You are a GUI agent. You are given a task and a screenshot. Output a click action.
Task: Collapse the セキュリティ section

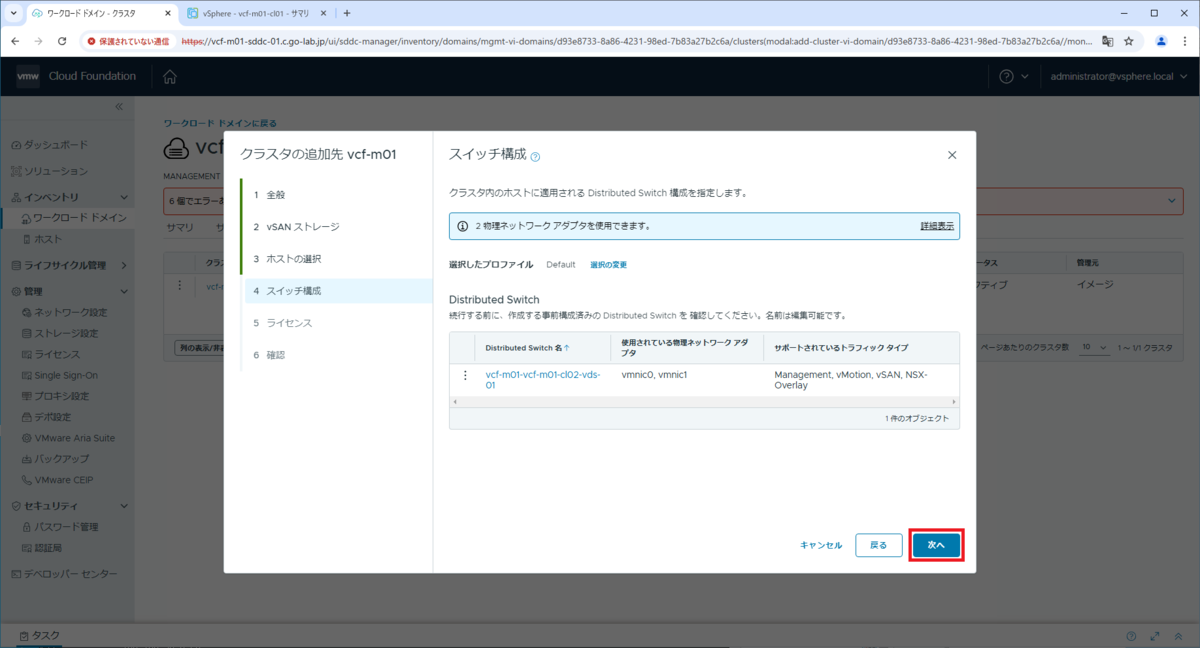coord(124,506)
